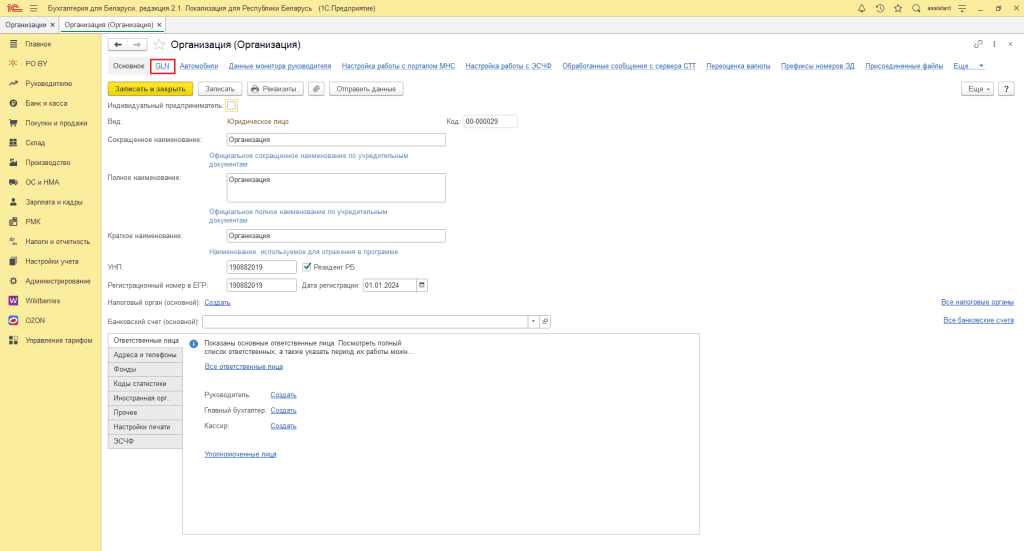Click the search magnifier icon

point(915,8)
